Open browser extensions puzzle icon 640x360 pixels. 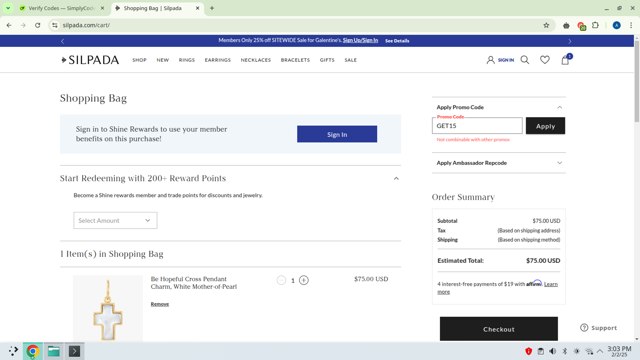(x=596, y=25)
